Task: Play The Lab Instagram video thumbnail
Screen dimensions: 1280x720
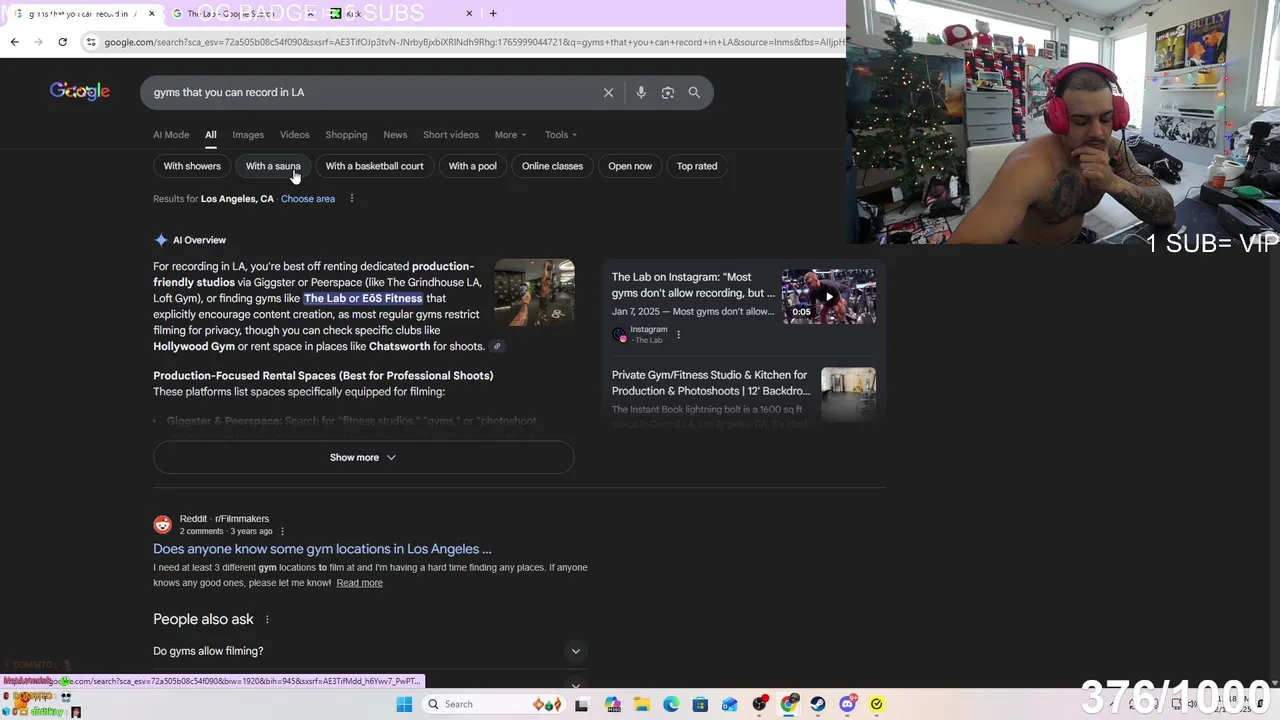Action: point(828,296)
